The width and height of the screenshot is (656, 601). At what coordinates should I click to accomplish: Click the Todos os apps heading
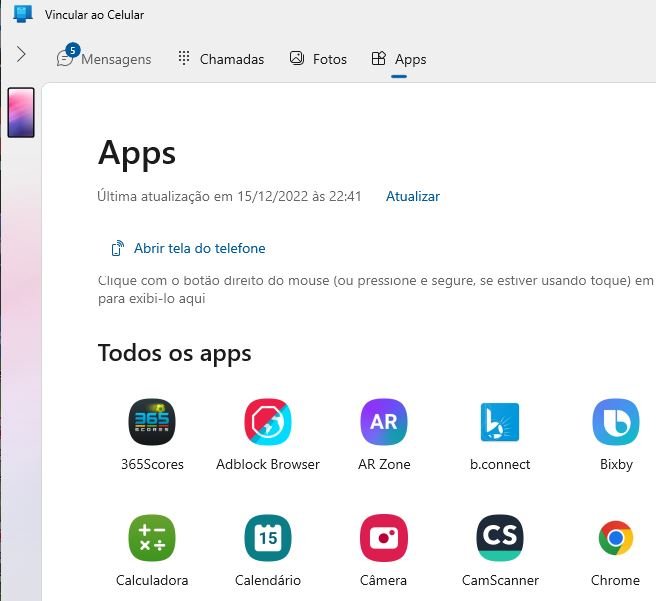[x=174, y=353]
